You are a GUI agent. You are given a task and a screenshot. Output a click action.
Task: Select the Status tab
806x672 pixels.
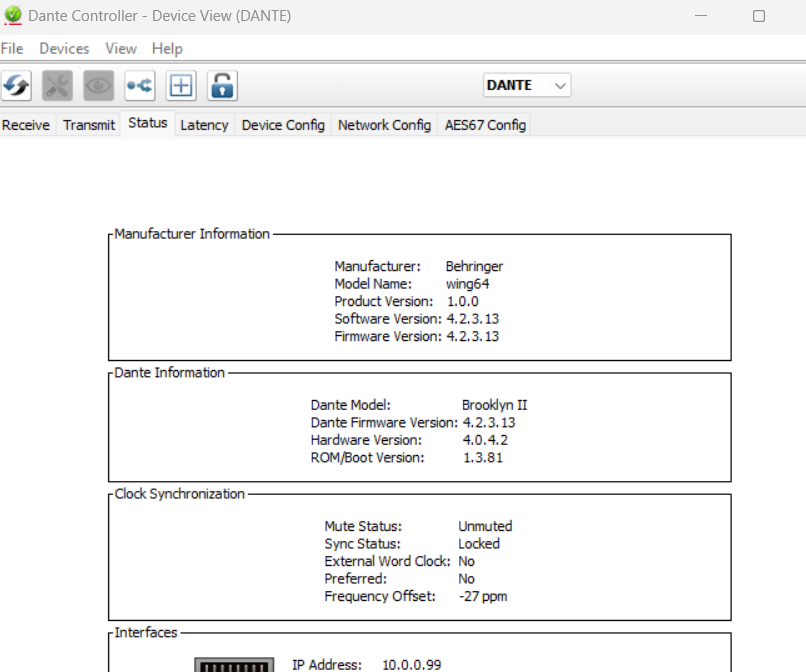click(148, 123)
